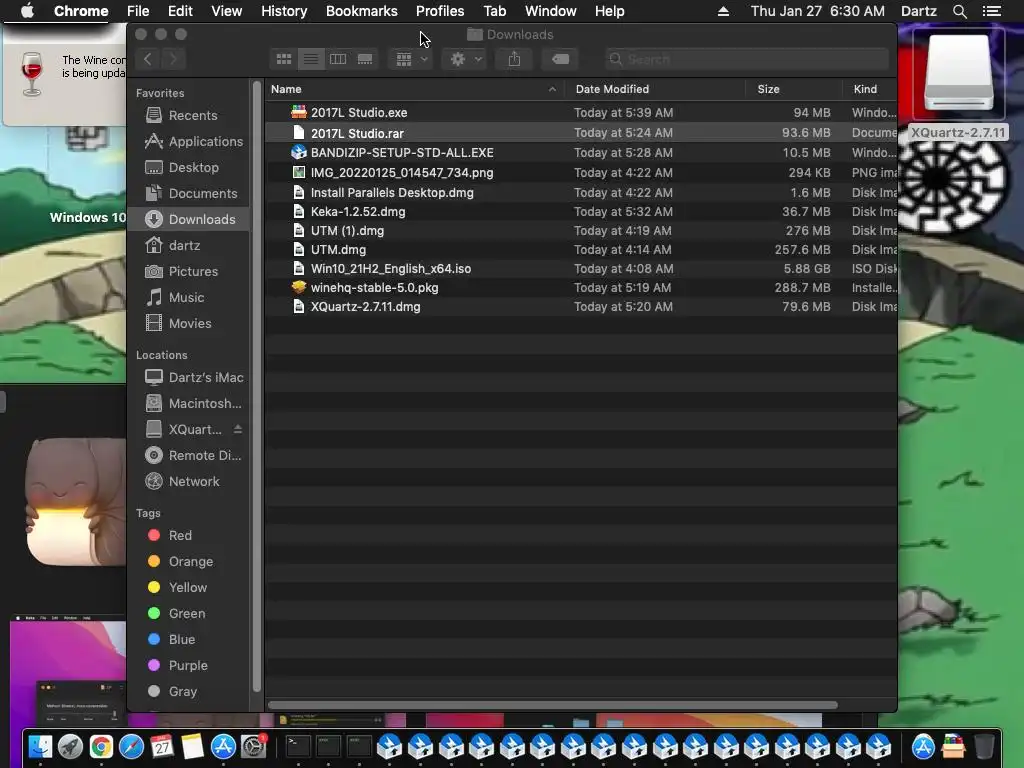Go forward with the Finder forward arrow
Screen dimensions: 1024x768
(173, 59)
